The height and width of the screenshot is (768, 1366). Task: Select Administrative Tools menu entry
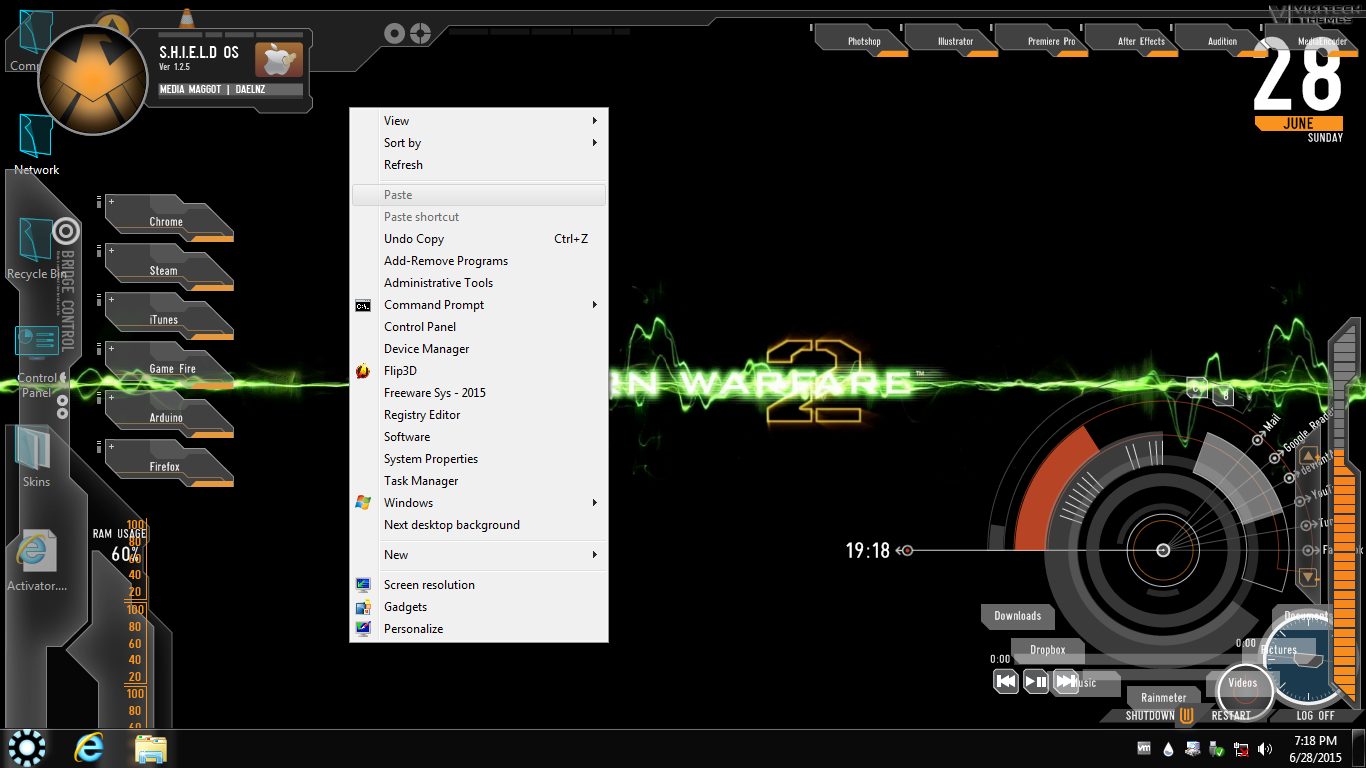coord(479,283)
